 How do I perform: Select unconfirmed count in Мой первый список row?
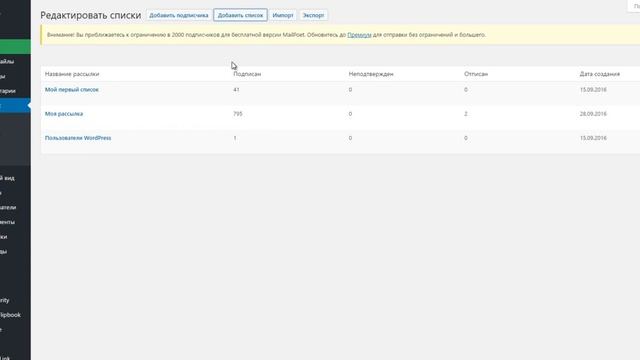350,89
